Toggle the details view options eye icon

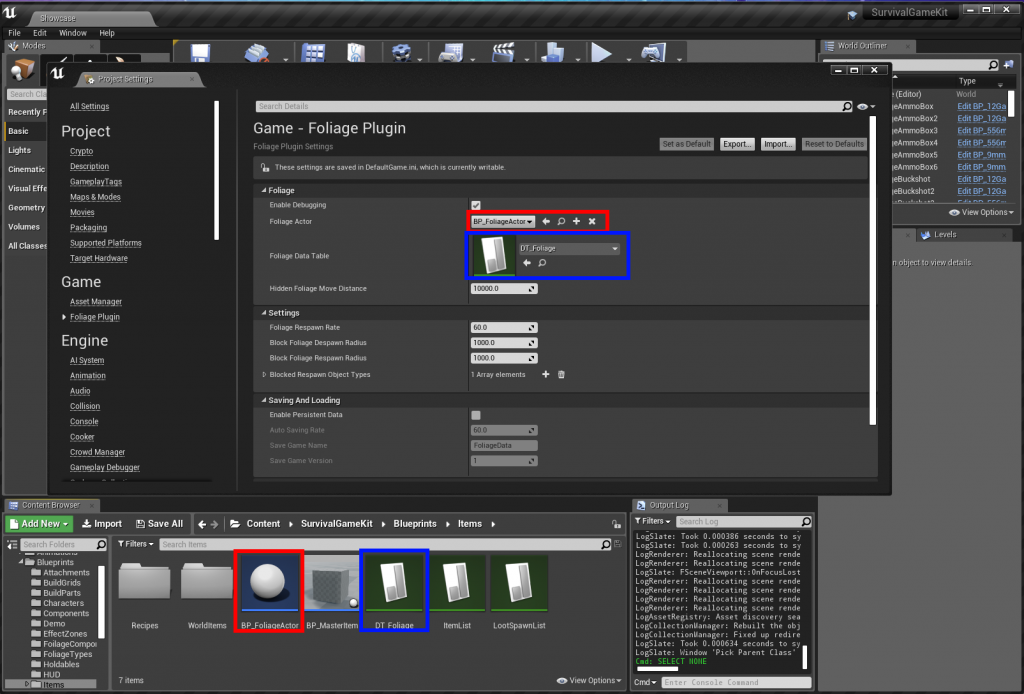(x=863, y=106)
